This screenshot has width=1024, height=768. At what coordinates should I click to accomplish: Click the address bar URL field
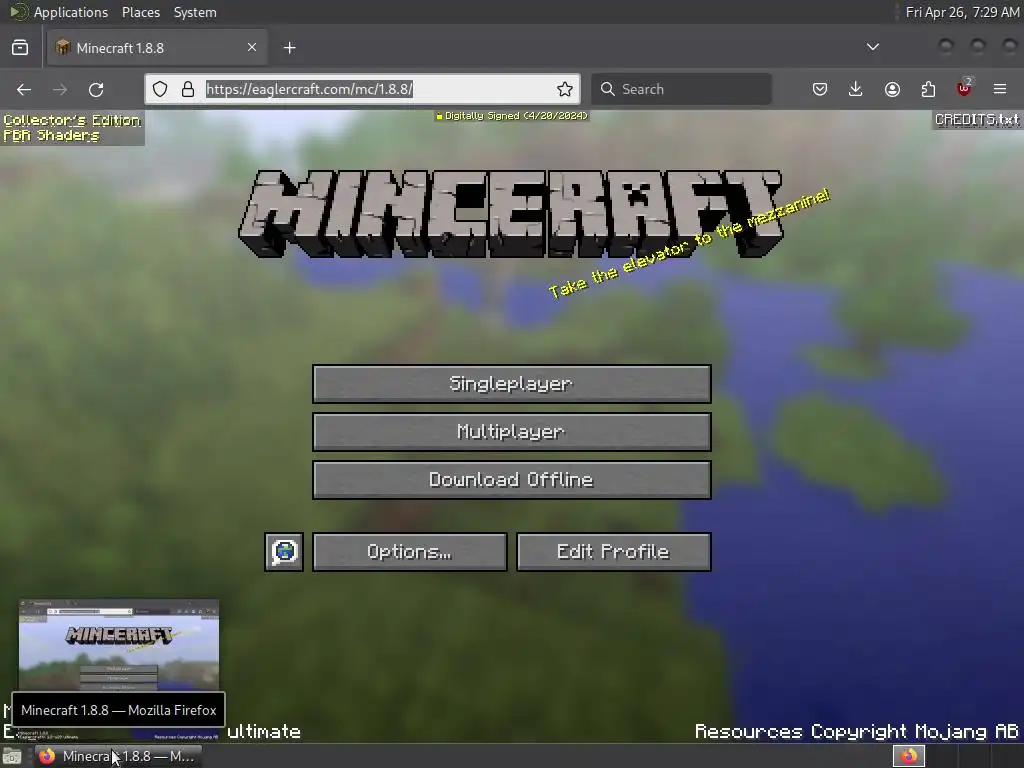click(x=362, y=89)
